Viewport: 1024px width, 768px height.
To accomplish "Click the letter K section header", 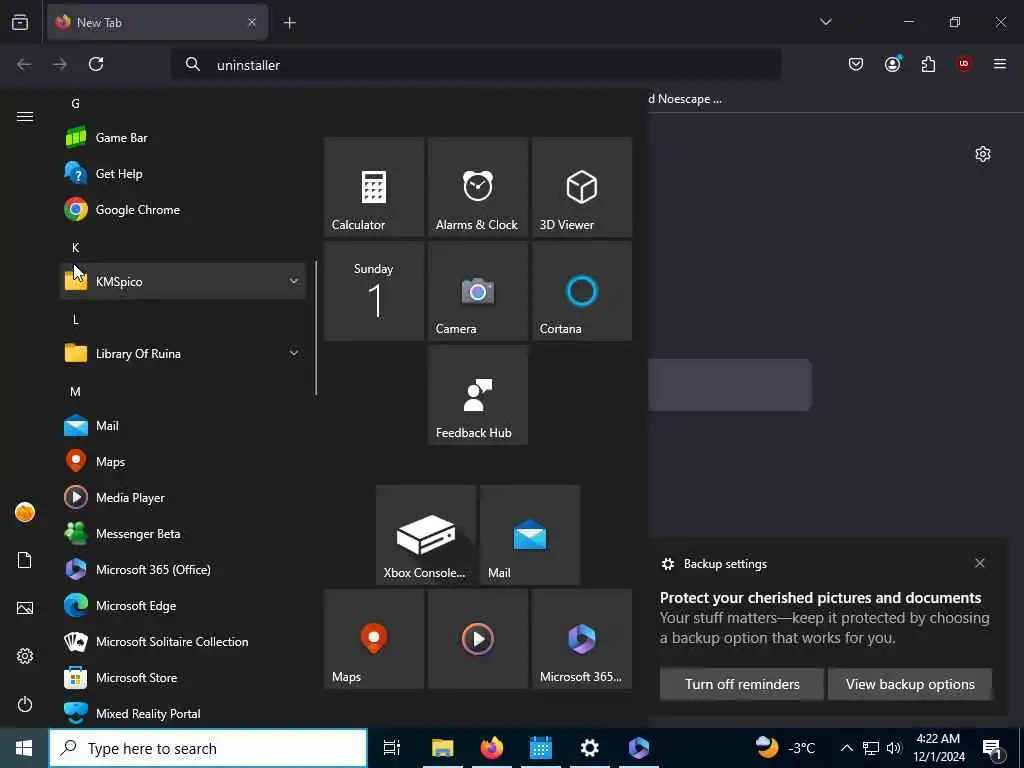I will click(x=76, y=248).
